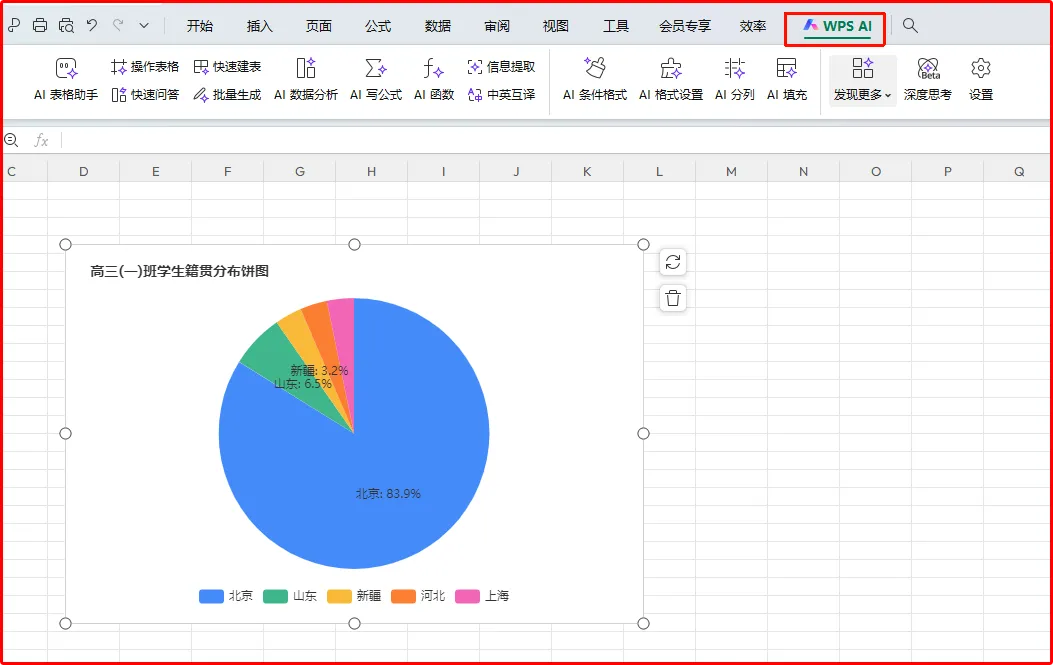The width and height of the screenshot is (1053, 665).
Task: Switch to the 数据 tab
Action: [x=437, y=26]
